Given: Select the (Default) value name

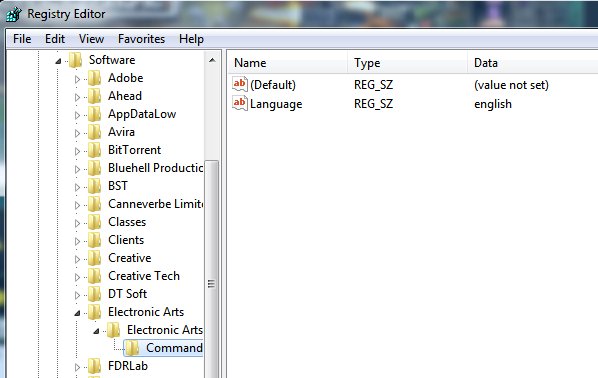Looking at the screenshot, I should pos(273,85).
